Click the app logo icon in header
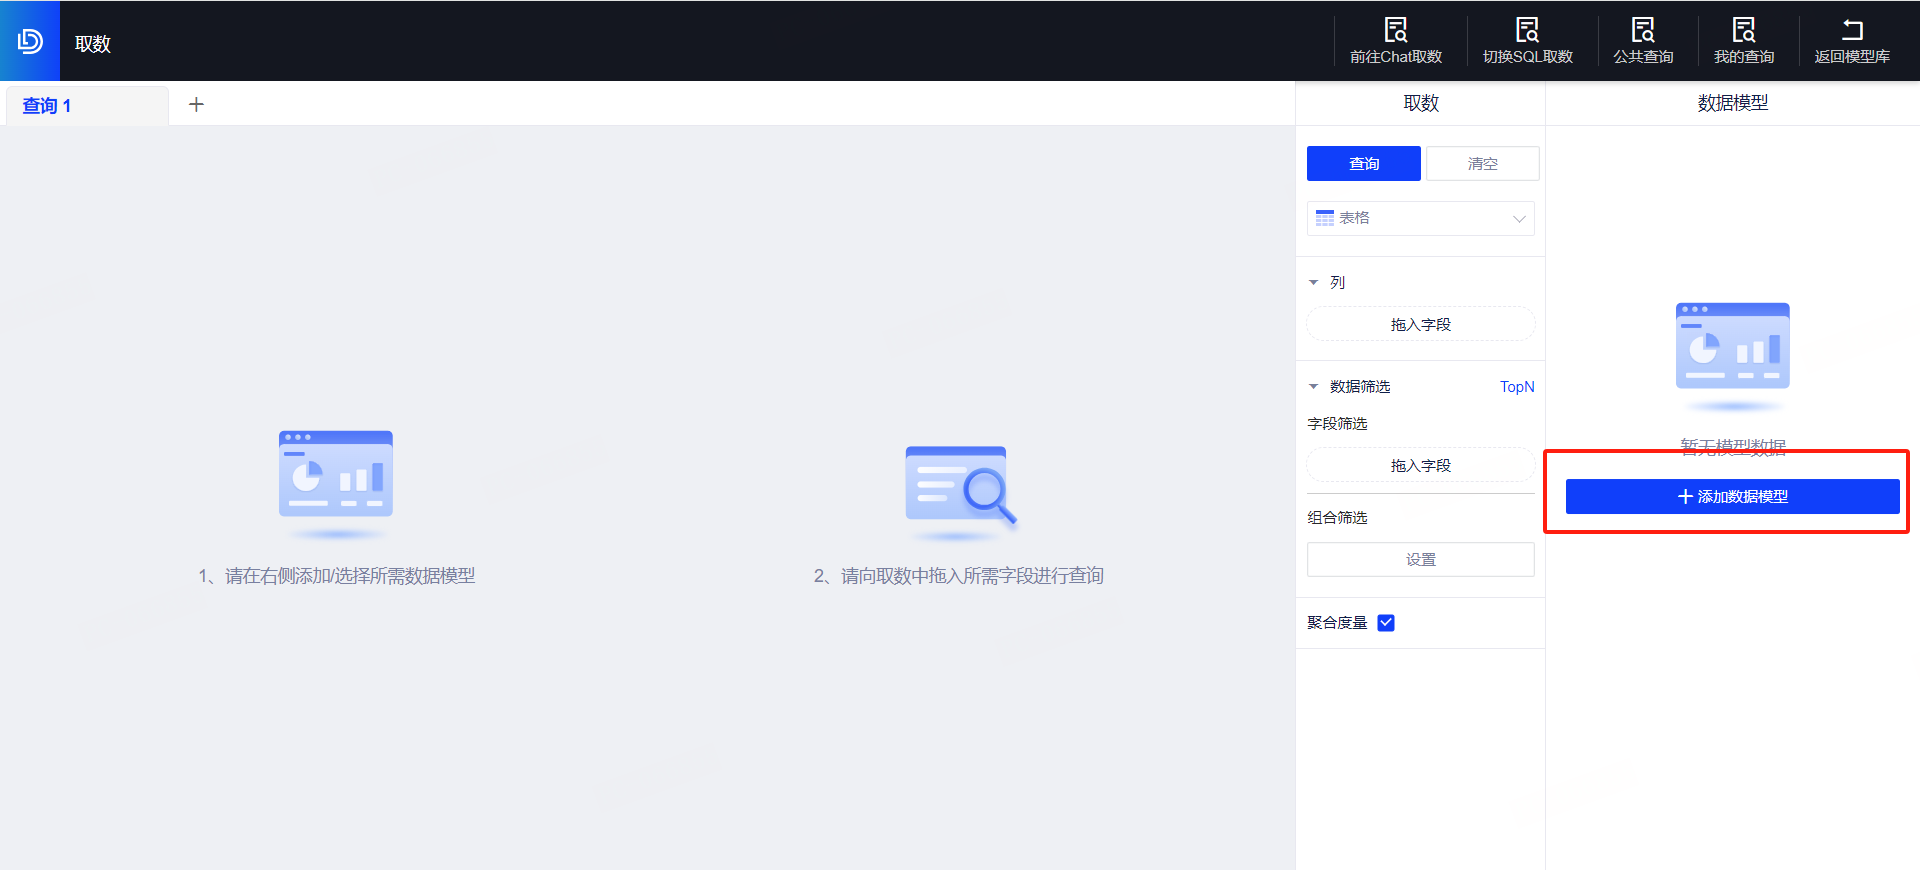This screenshot has height=870, width=1920. (30, 41)
